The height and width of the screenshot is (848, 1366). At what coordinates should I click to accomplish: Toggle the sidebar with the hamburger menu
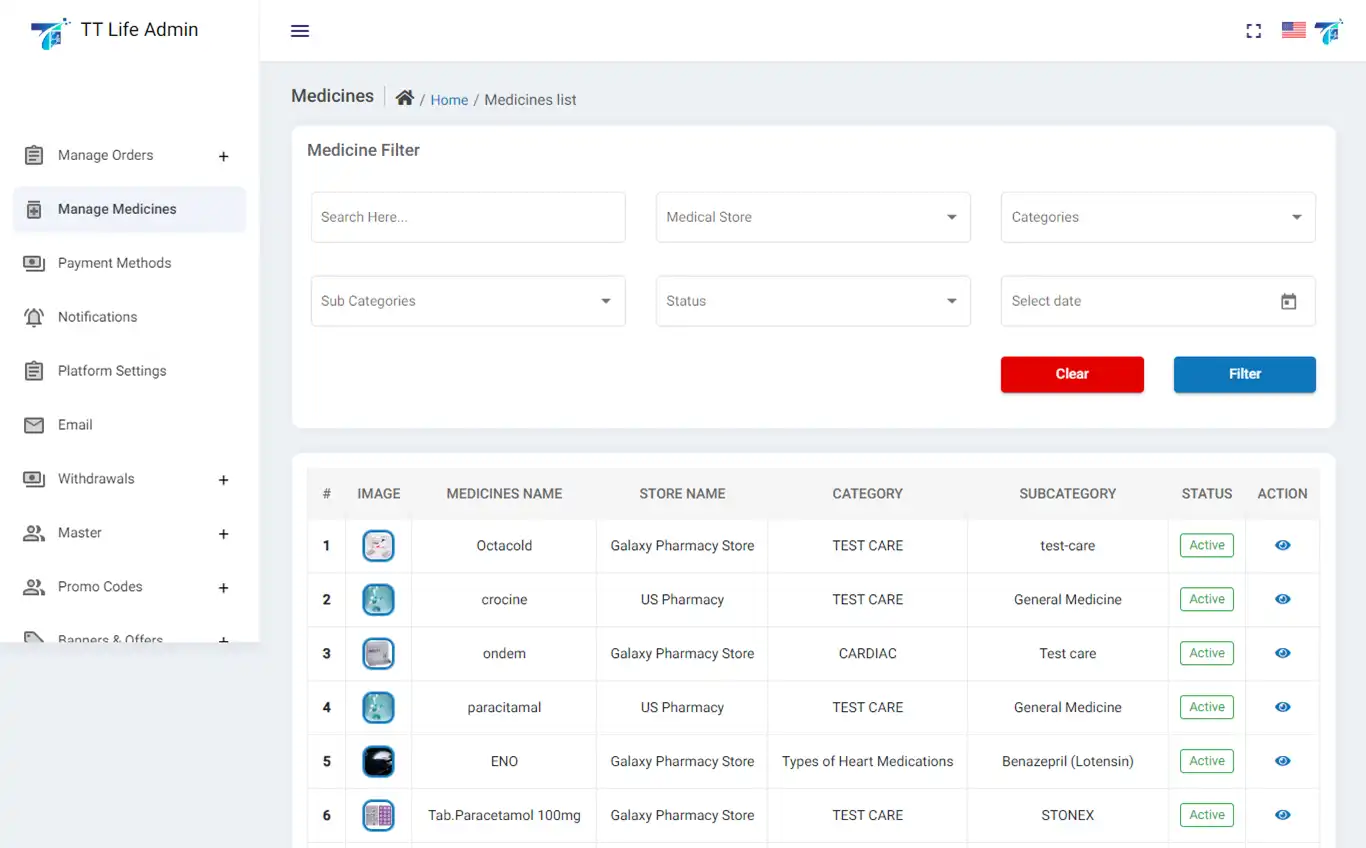299,31
